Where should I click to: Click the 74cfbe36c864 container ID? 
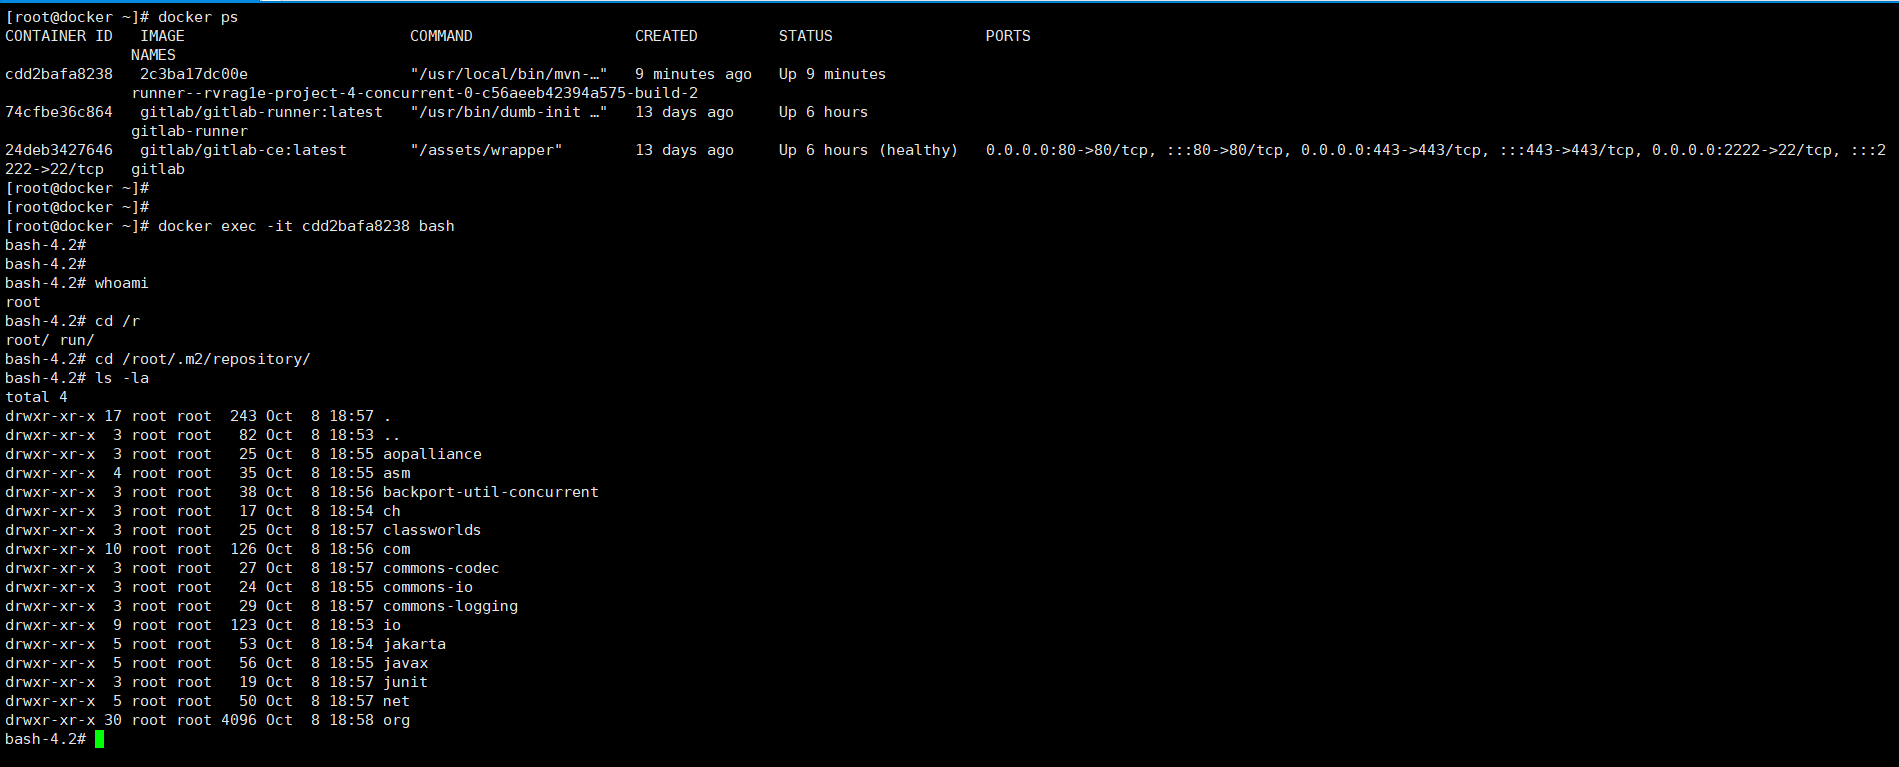point(59,112)
